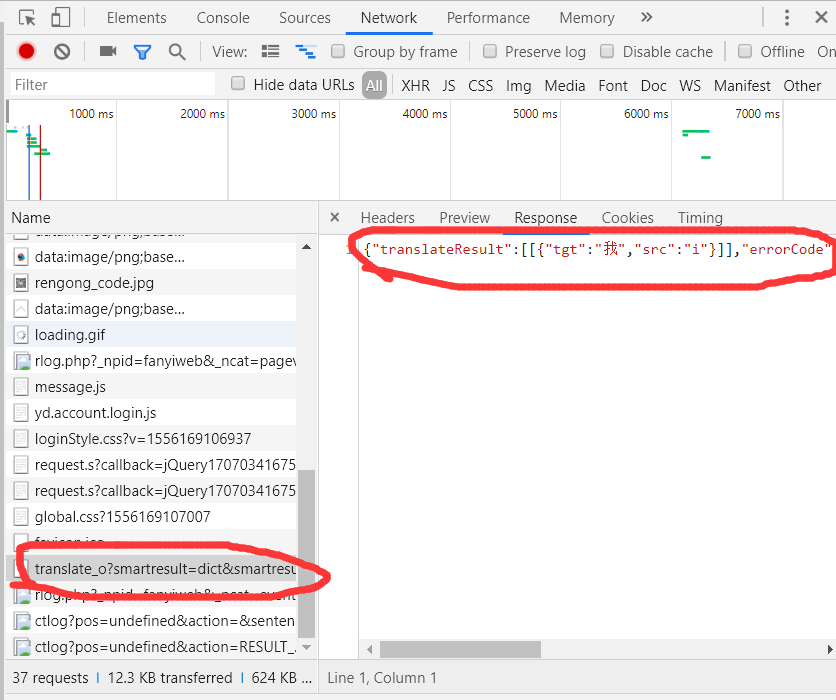This screenshot has height=700, width=836.
Task: Filter requests by JS
Action: pyautogui.click(x=449, y=85)
